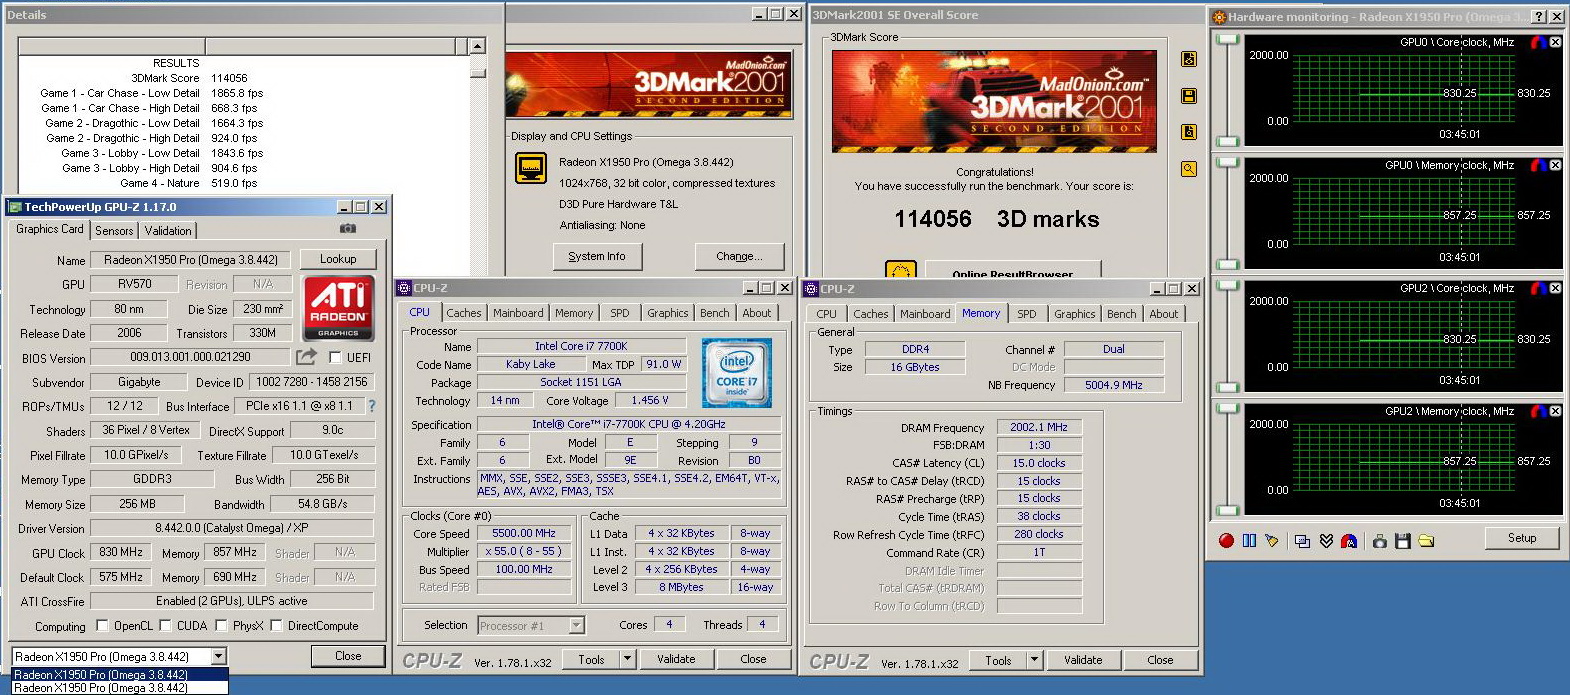This screenshot has width=1570, height=695.
Task: Click the BIOS Version field 009.013.001.000.021290
Action: coord(190,357)
